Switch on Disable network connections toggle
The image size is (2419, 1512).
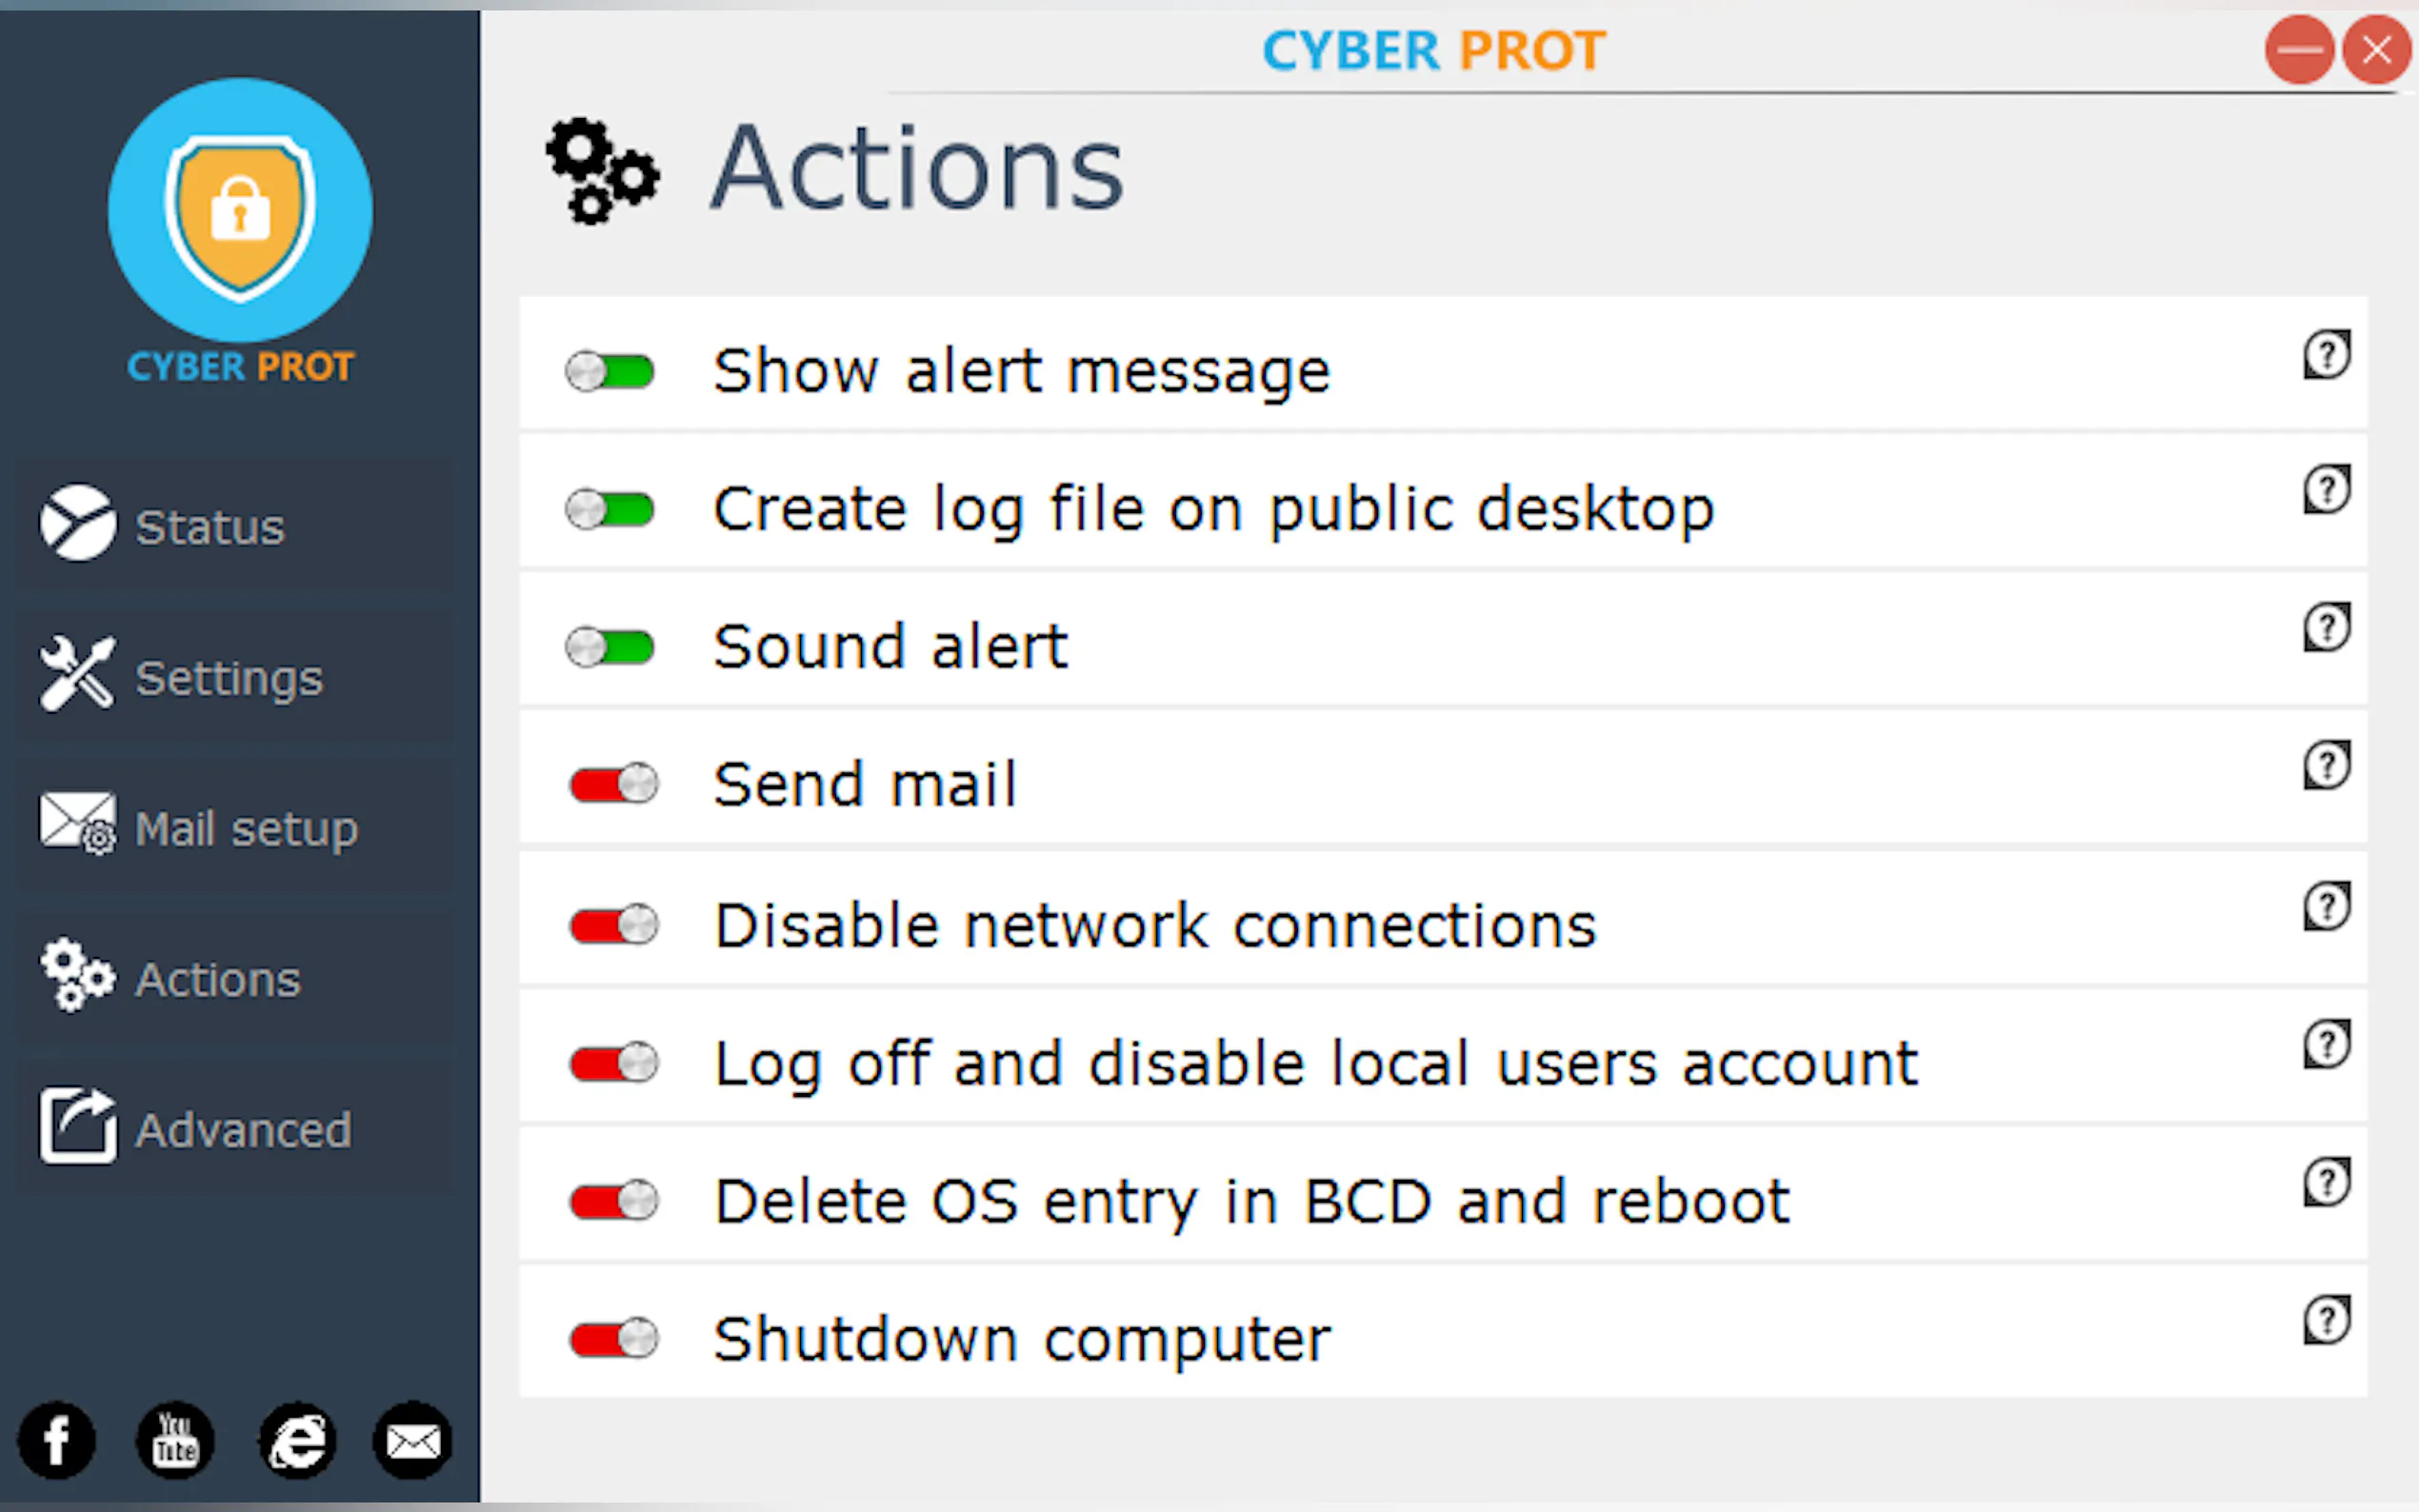click(x=614, y=925)
